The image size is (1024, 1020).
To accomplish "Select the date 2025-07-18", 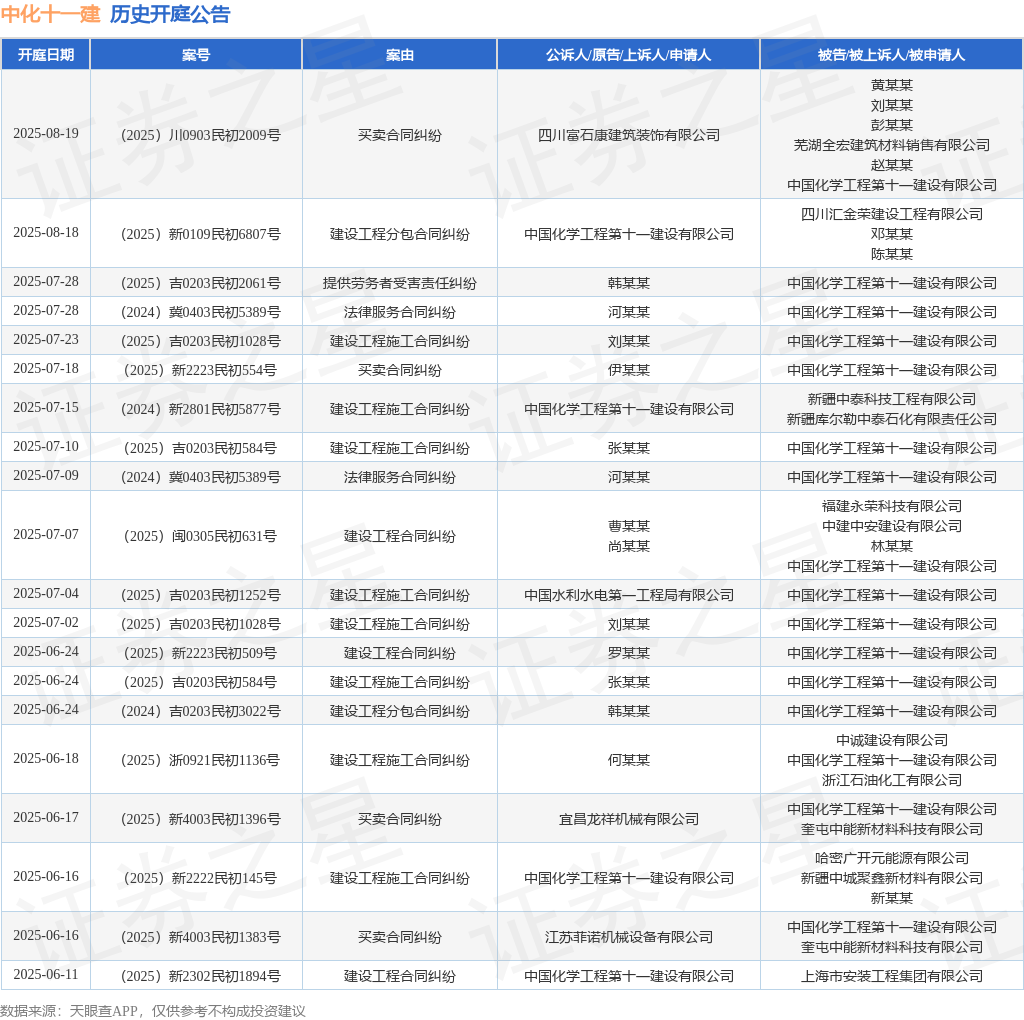I will (x=46, y=368).
